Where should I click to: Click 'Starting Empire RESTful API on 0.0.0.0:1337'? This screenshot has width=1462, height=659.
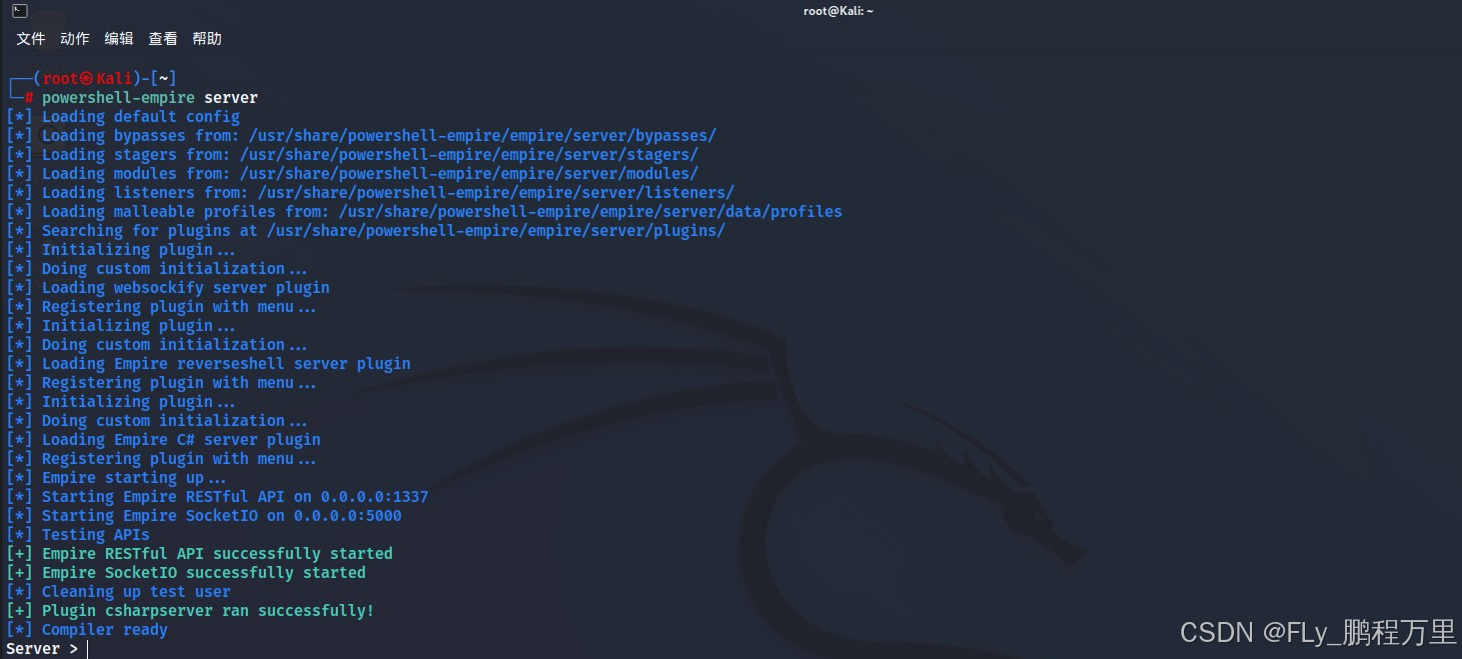[218, 497]
